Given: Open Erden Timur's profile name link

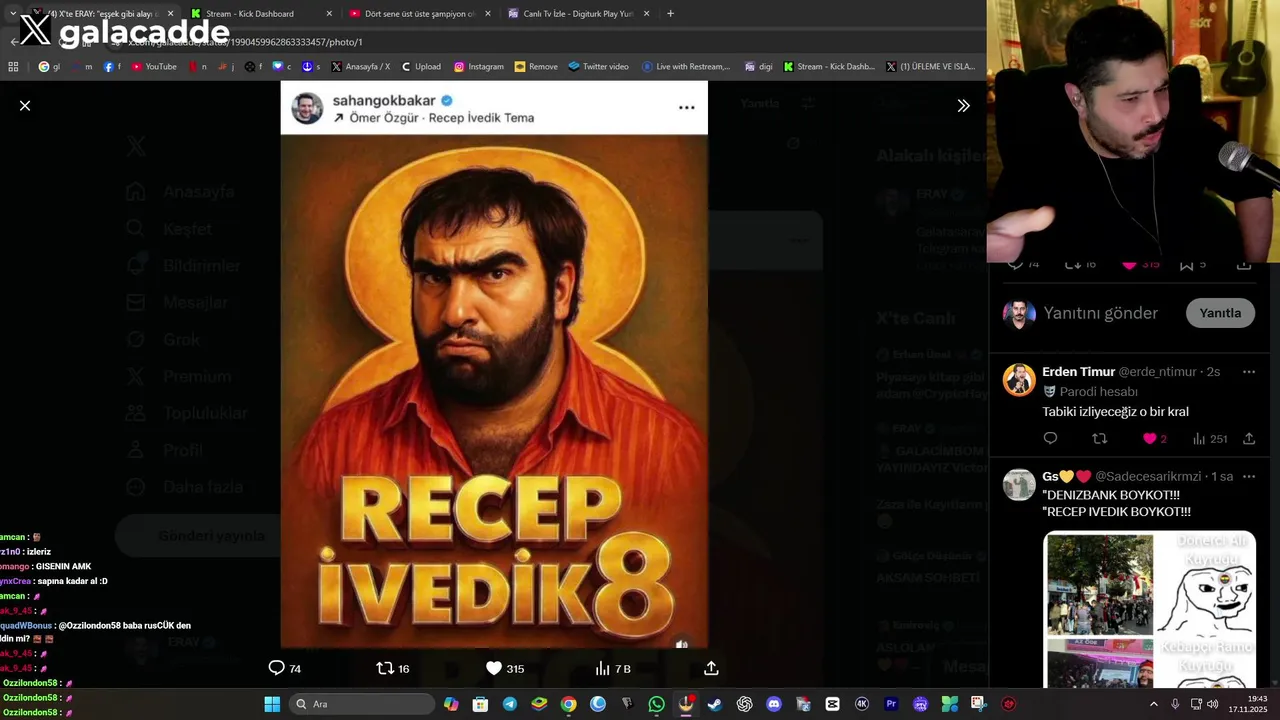Looking at the screenshot, I should pyautogui.click(x=1078, y=371).
